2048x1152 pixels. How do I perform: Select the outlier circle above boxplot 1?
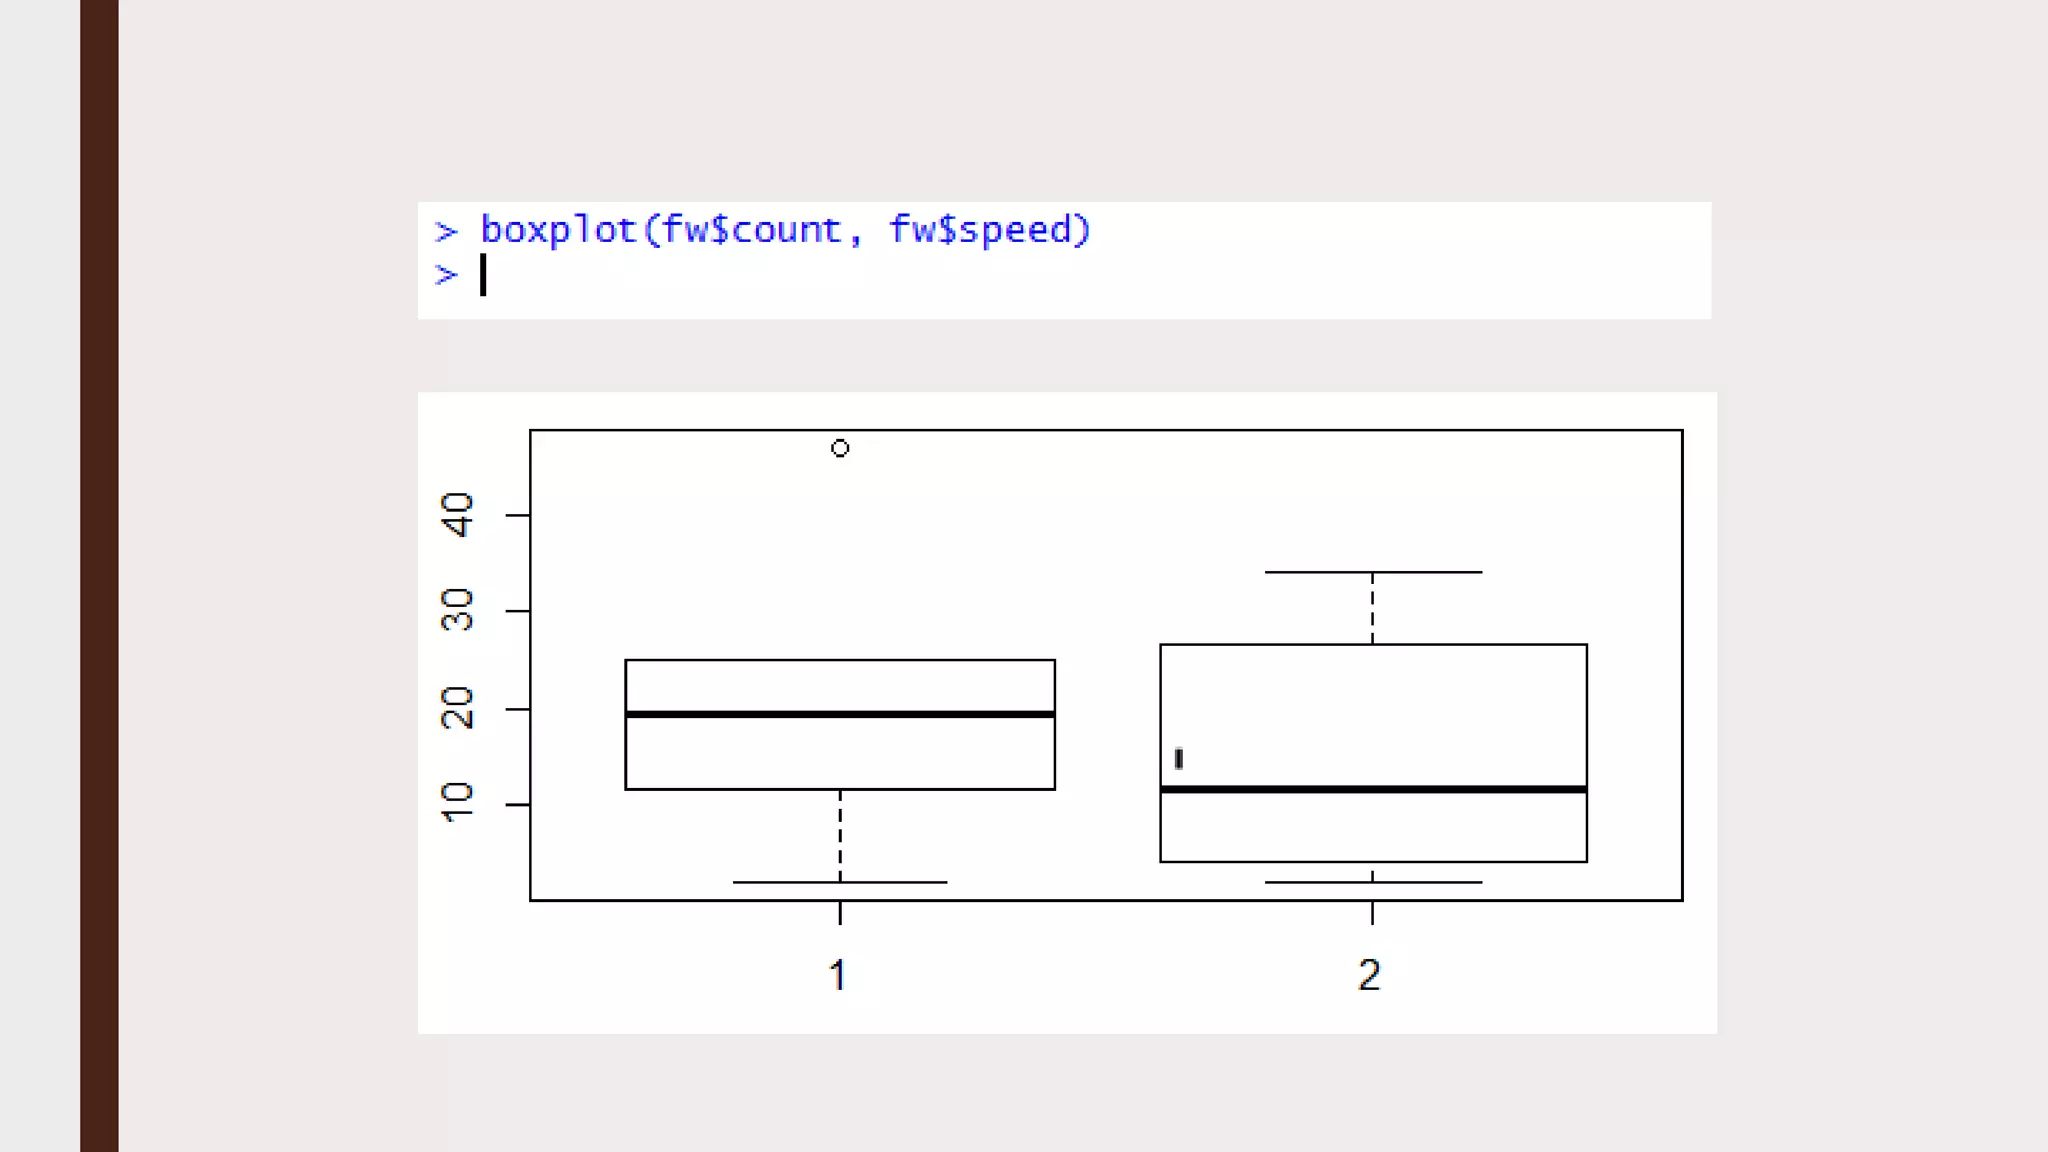pos(840,448)
